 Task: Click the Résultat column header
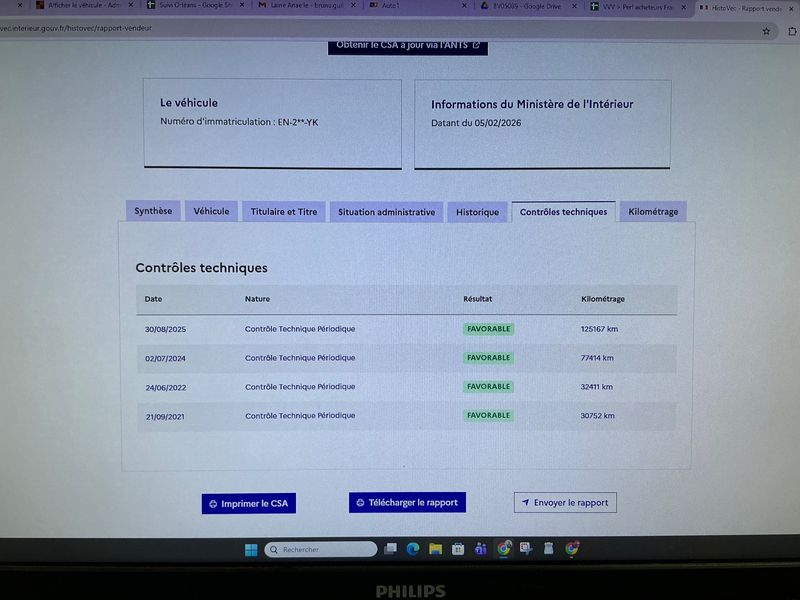coord(478,299)
